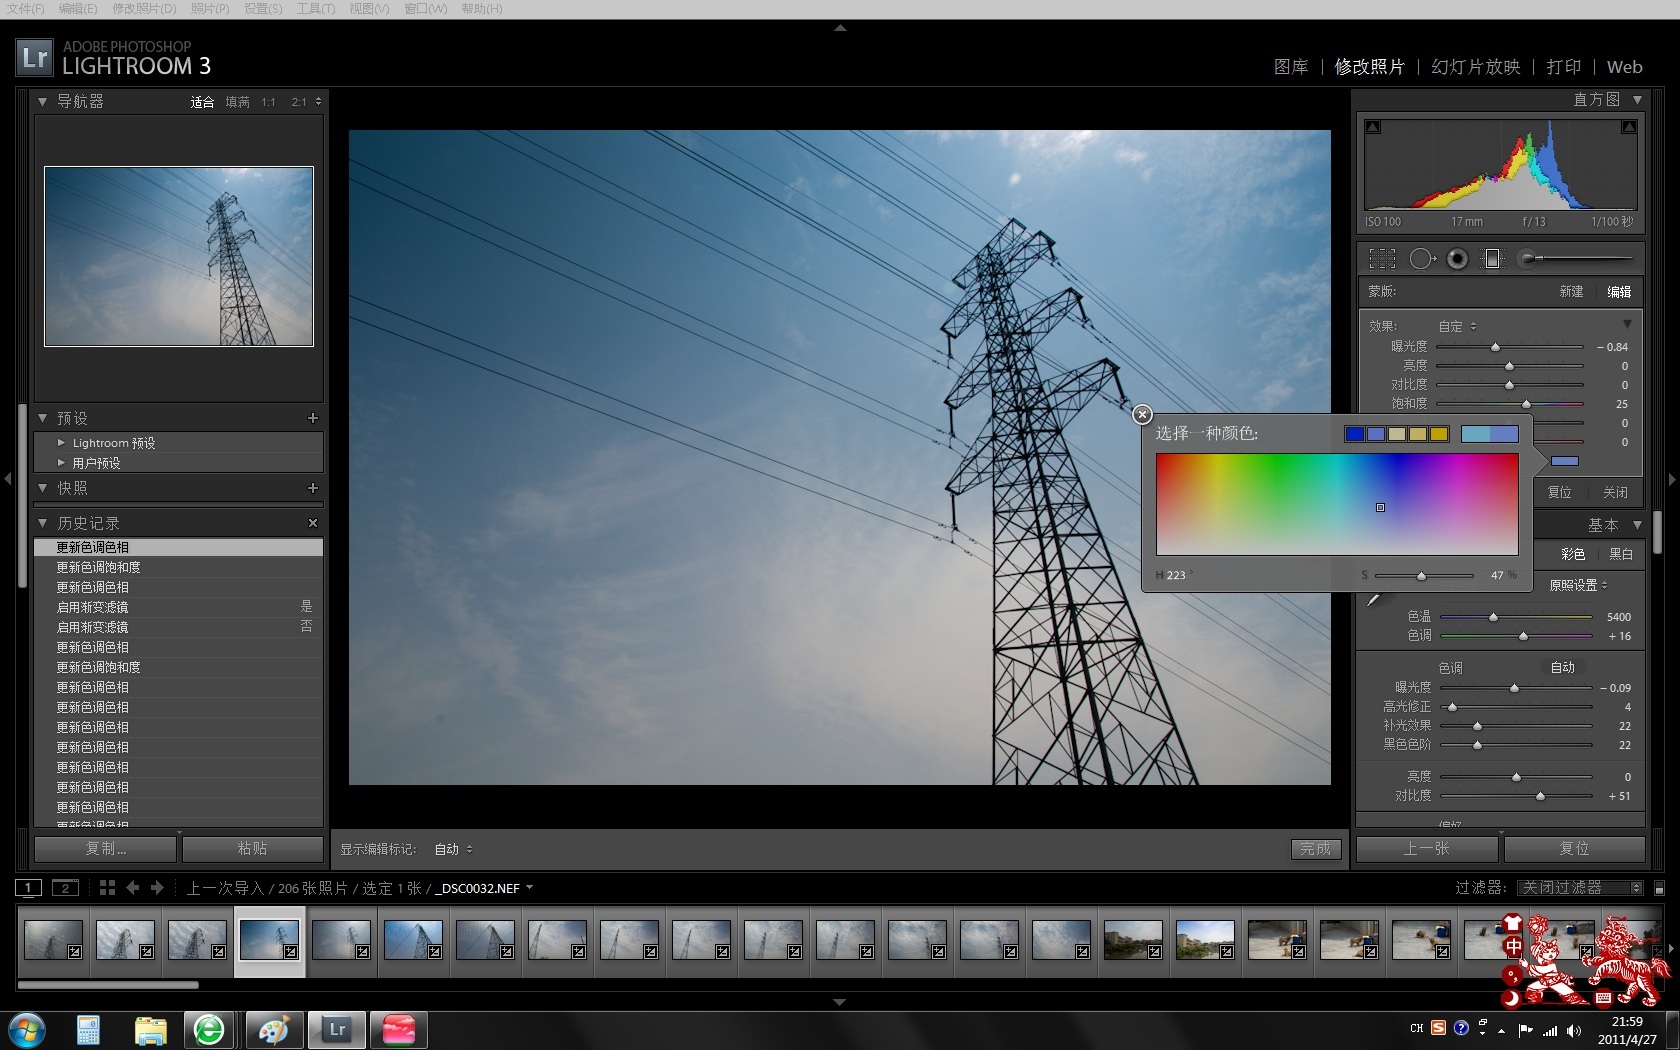This screenshot has height=1050, width=1680.
Task: Collapse the 历史记录 panel
Action: pos(42,523)
